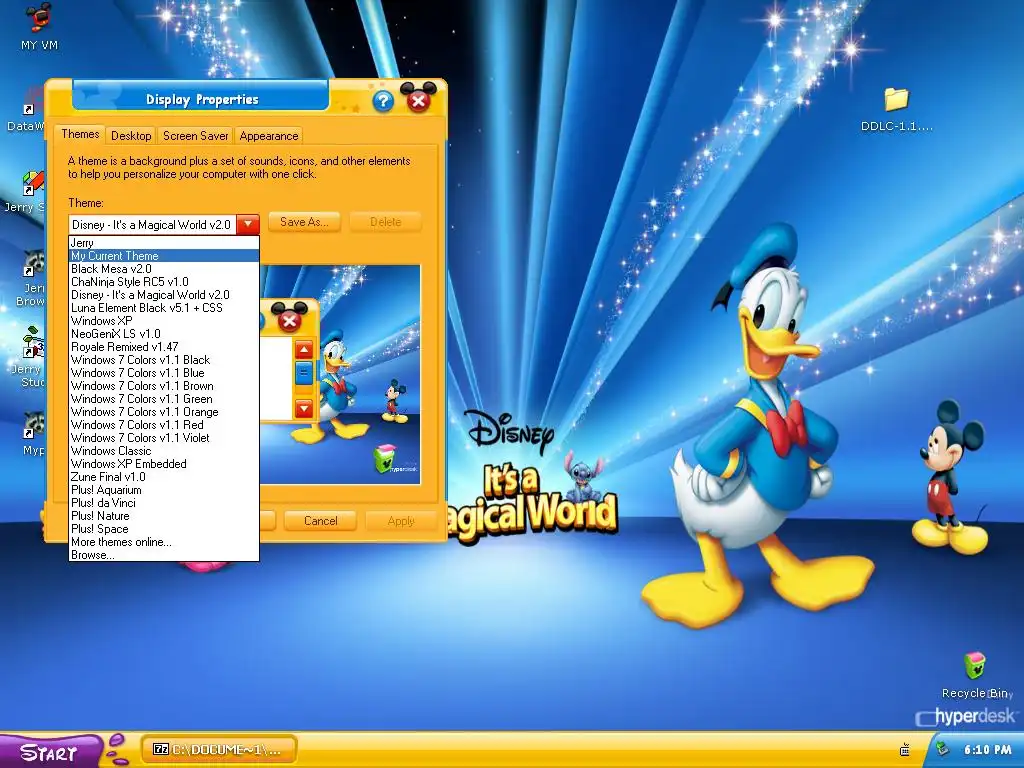1024x768 pixels.
Task: Pick Disney - It's a Magical World in list
Action: pos(164,295)
